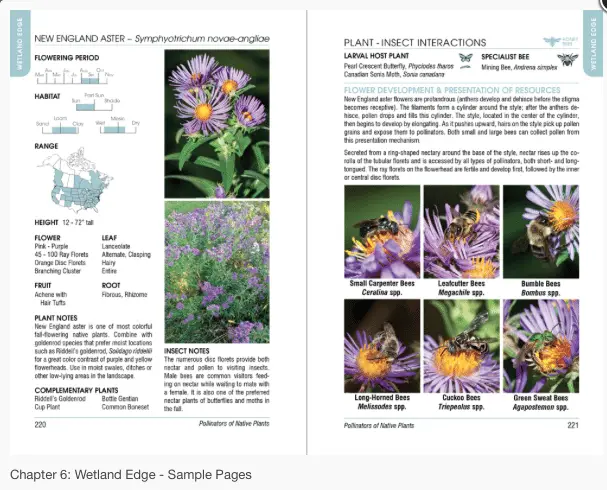The height and width of the screenshot is (490, 607).
Task: Click the Agapostemon spp. caption
Action: [x=541, y=407]
